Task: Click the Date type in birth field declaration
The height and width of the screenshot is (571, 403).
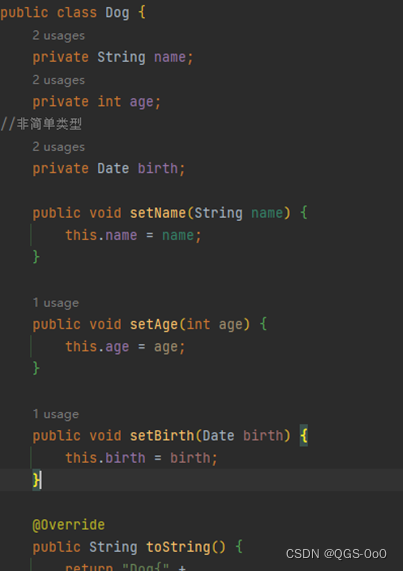Action: tap(113, 169)
